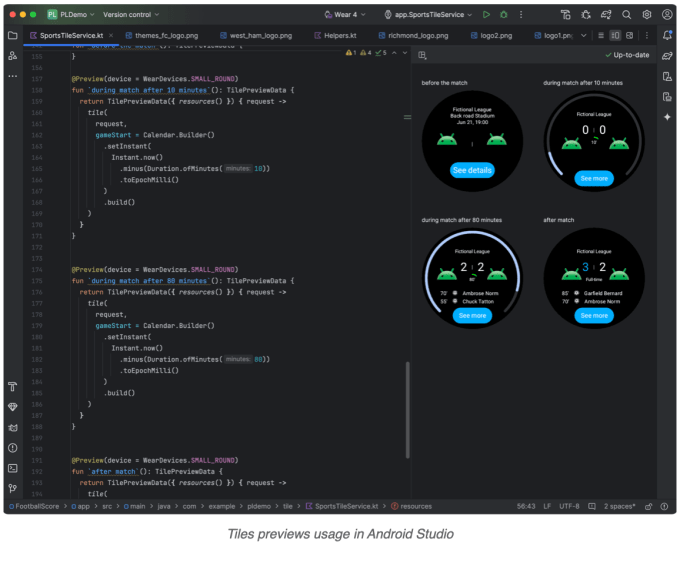
Task: Open the Gemini sparkle assistant panel
Action: pos(667,117)
